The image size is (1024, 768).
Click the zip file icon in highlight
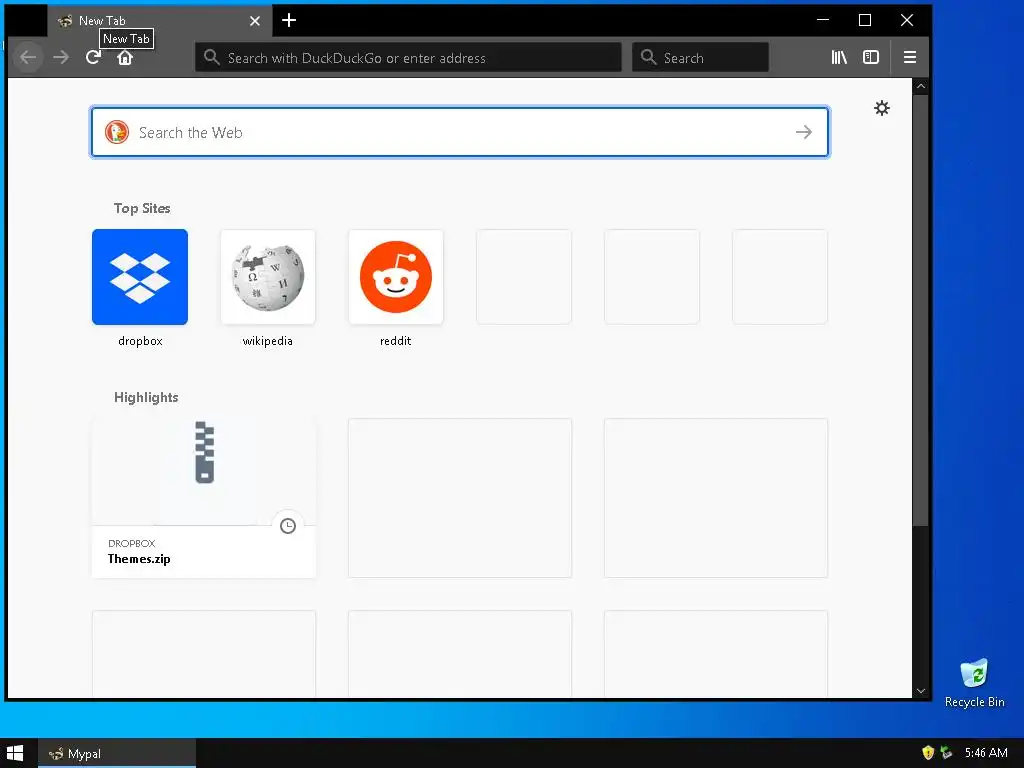tap(204, 452)
